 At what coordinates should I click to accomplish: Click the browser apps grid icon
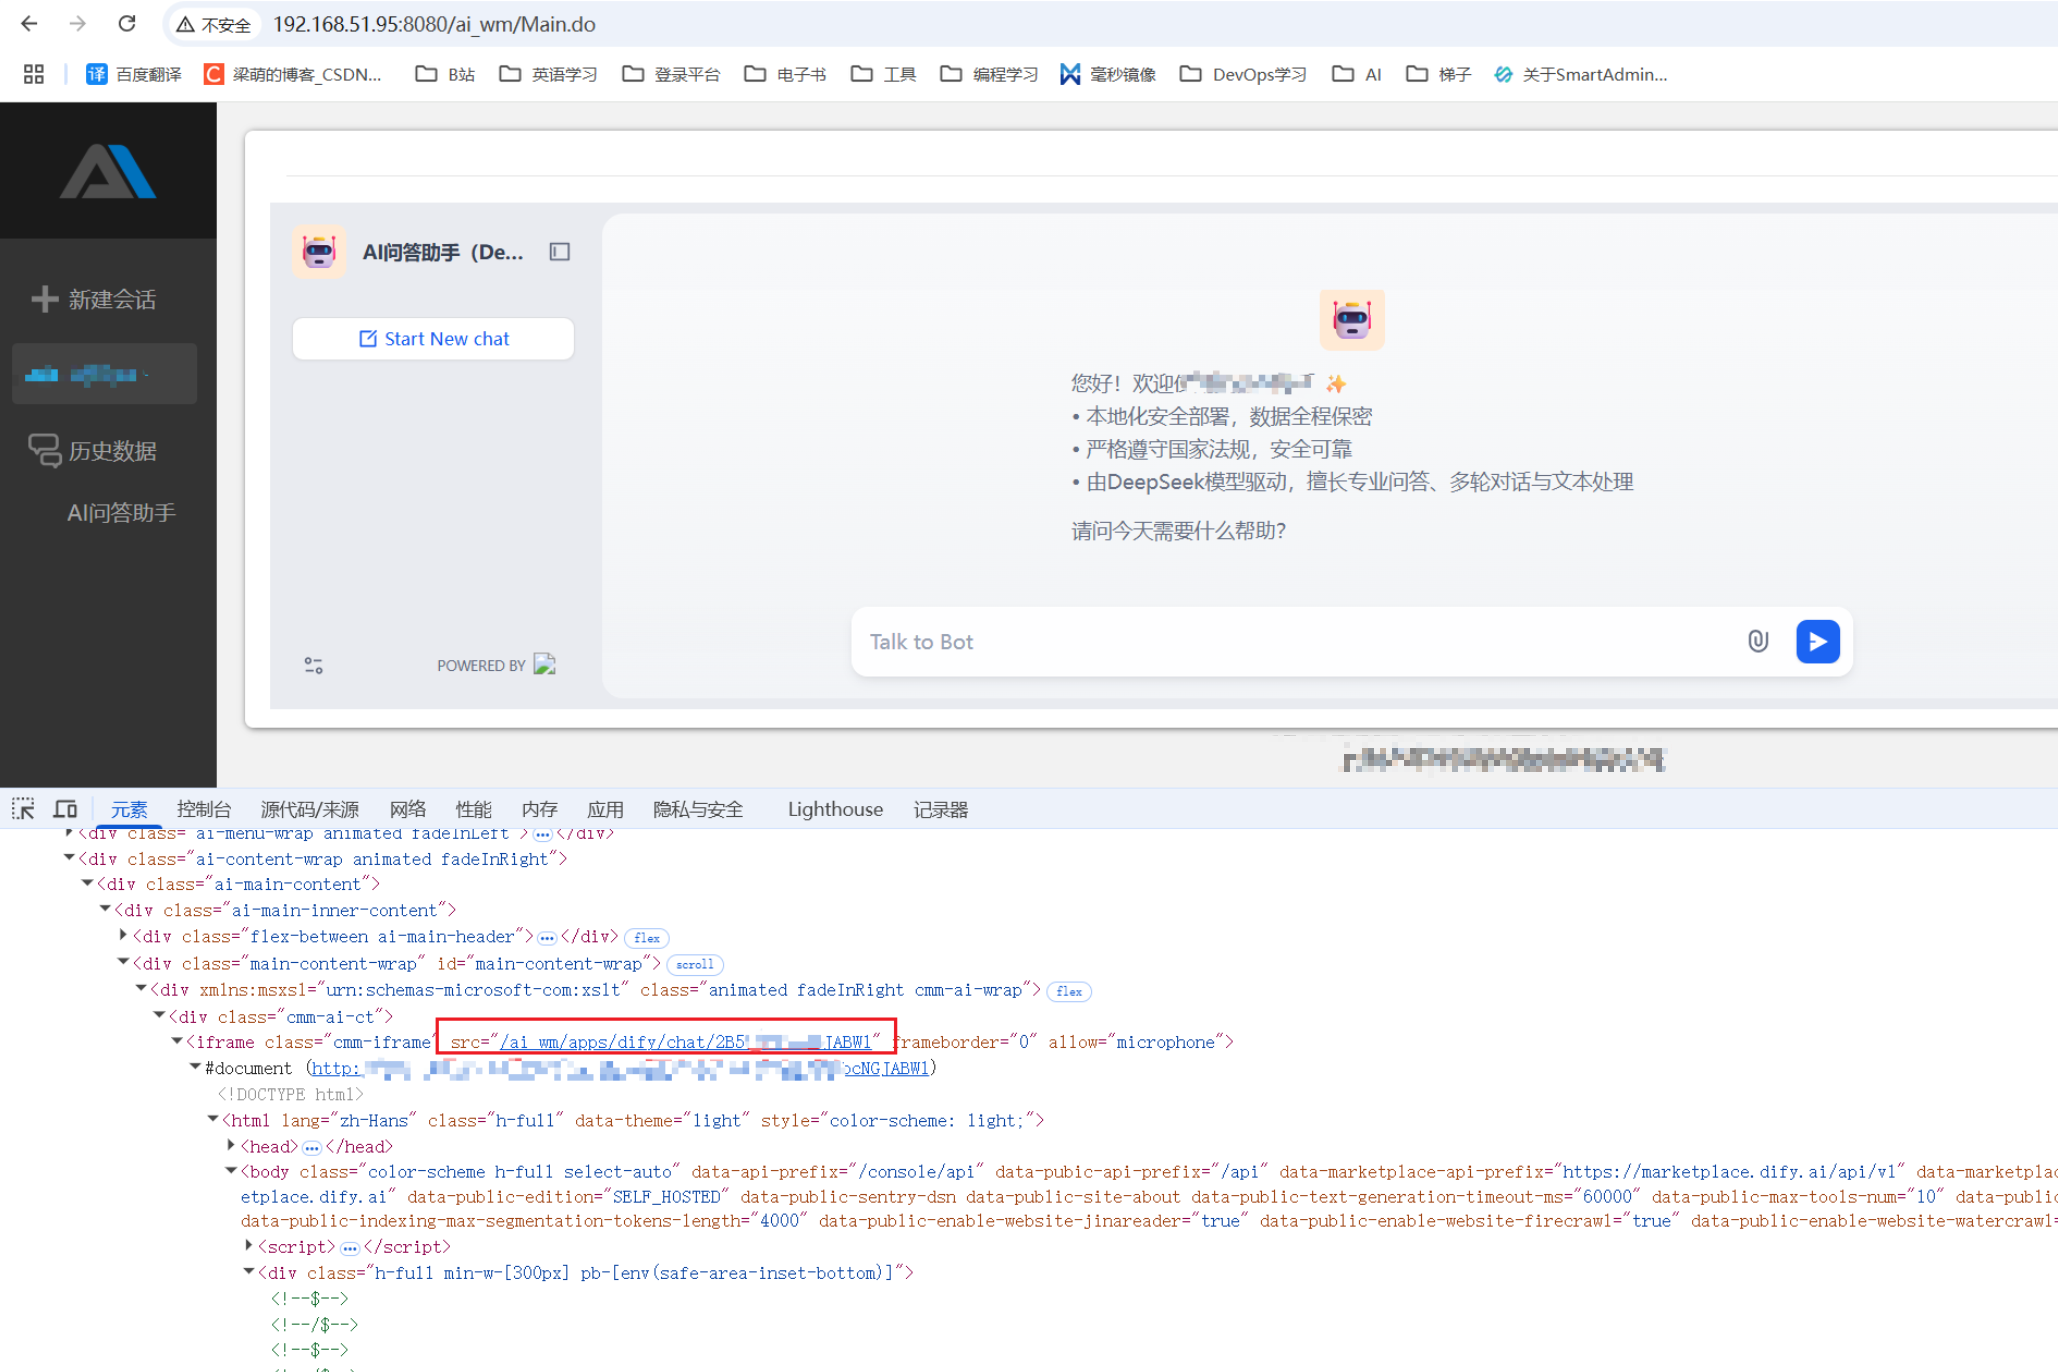click(x=33, y=74)
